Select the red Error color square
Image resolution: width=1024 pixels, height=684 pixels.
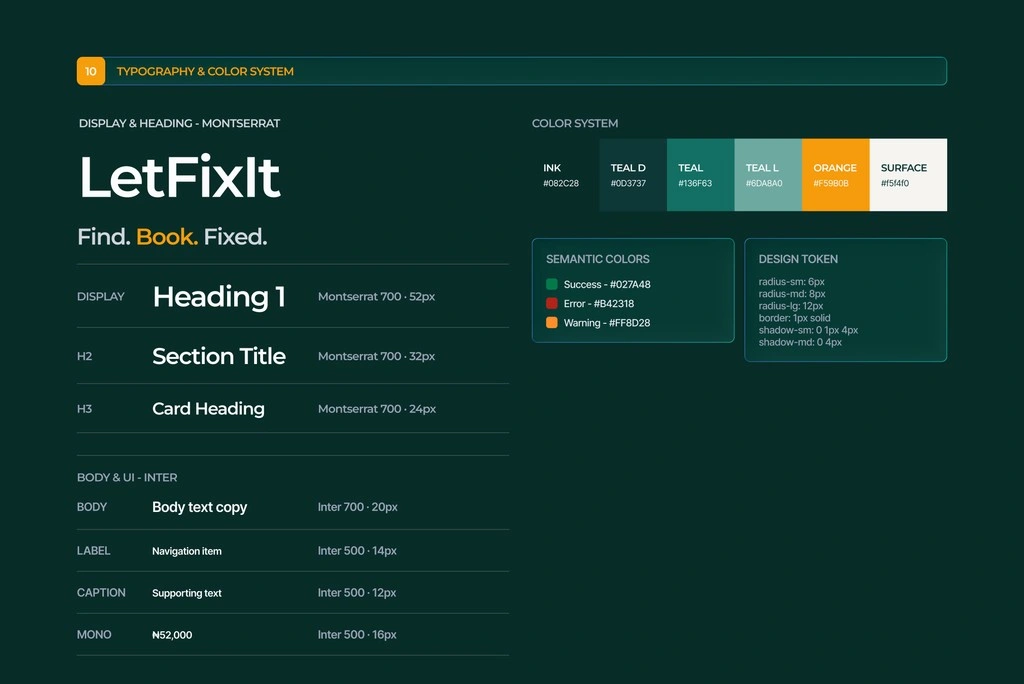(552, 303)
